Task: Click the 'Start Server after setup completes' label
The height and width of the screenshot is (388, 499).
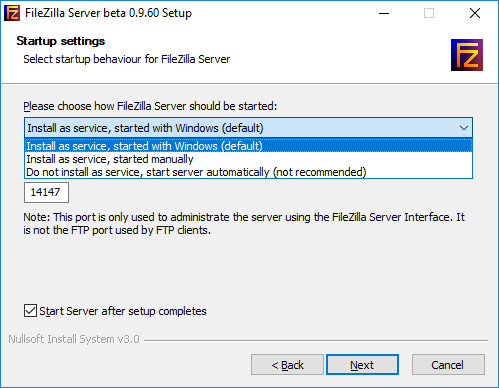Action: point(123,311)
